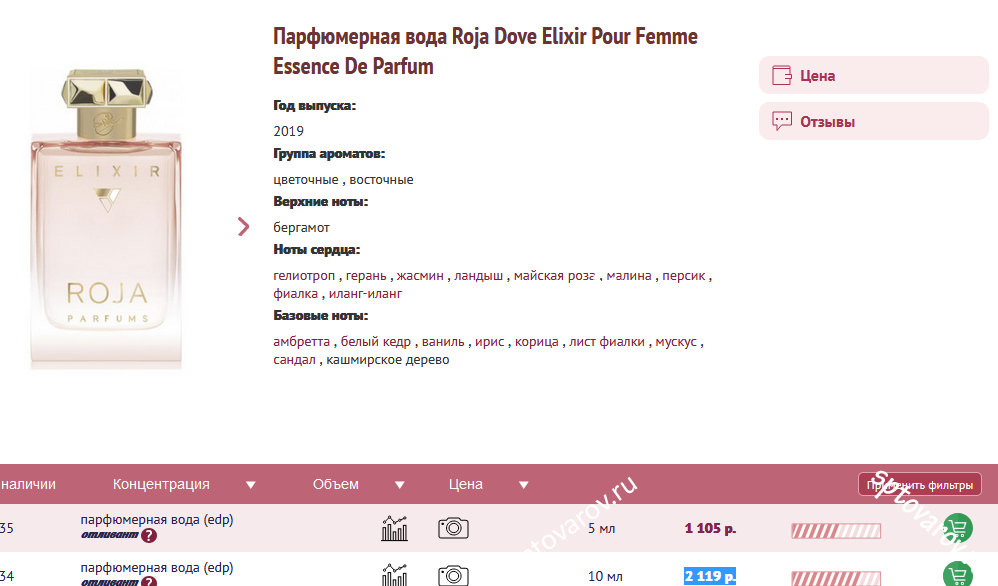Open the иланг-иланг note link
Viewport: 998px width, 586px height.
tap(365, 293)
